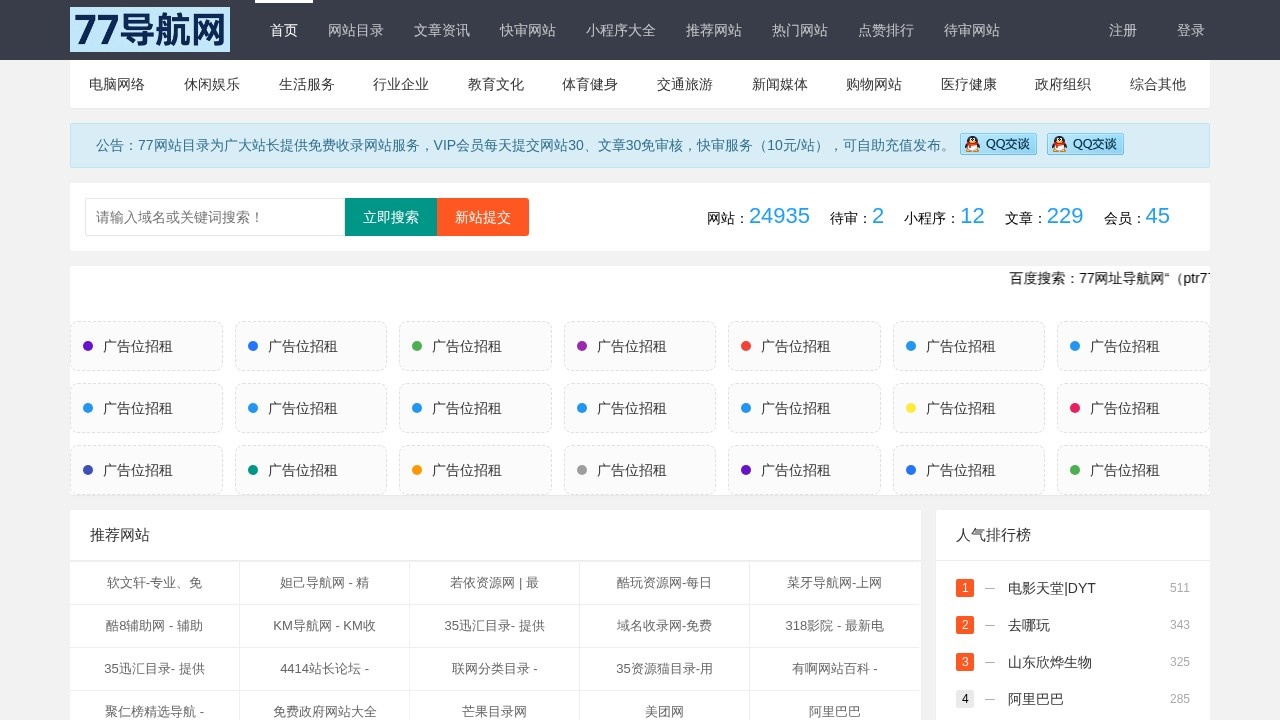This screenshot has height=720, width=1280.
Task: Open the 酷玩资源网-每日 site link
Action: [x=665, y=583]
